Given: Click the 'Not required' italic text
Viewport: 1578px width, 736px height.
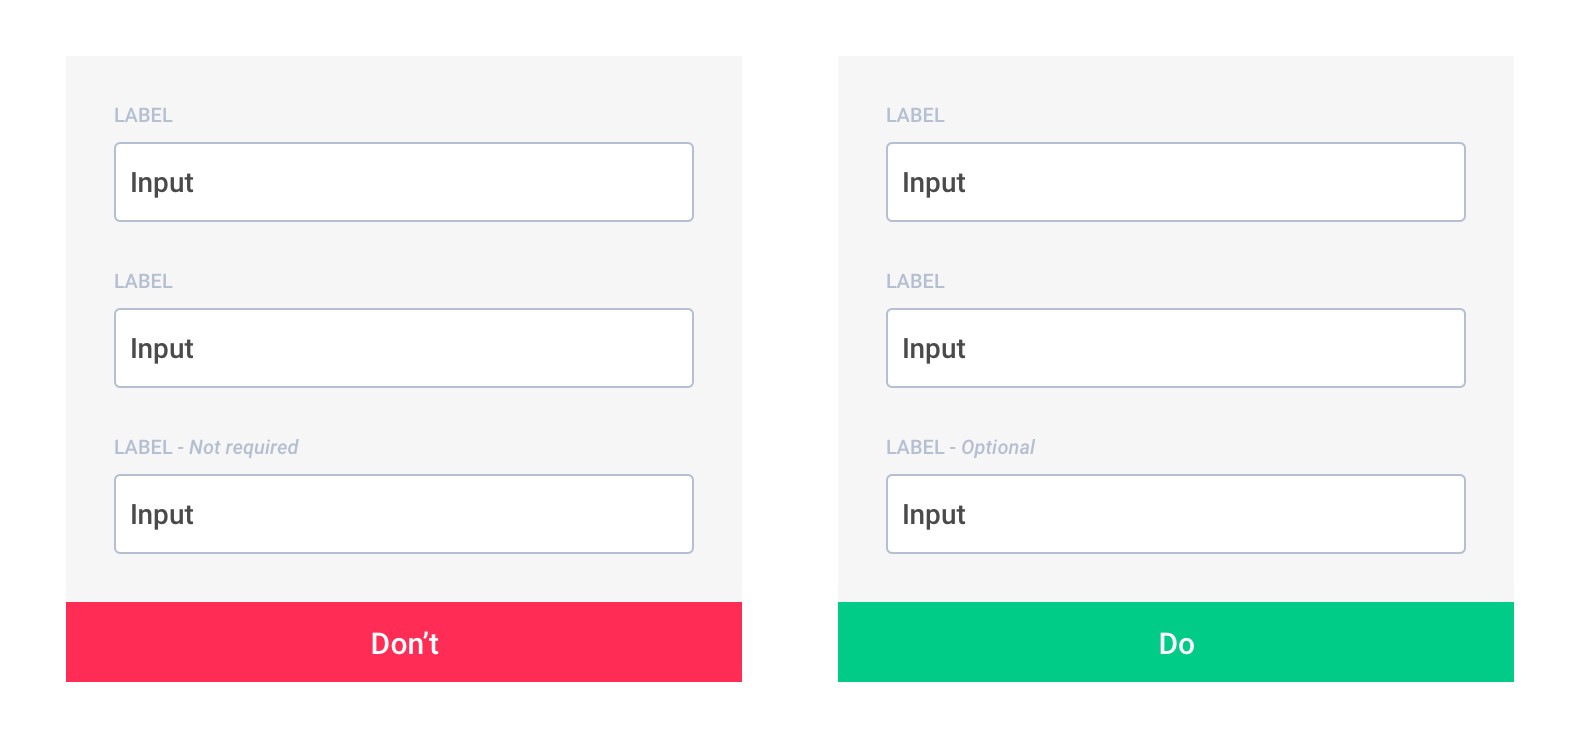Looking at the screenshot, I should point(244,448).
